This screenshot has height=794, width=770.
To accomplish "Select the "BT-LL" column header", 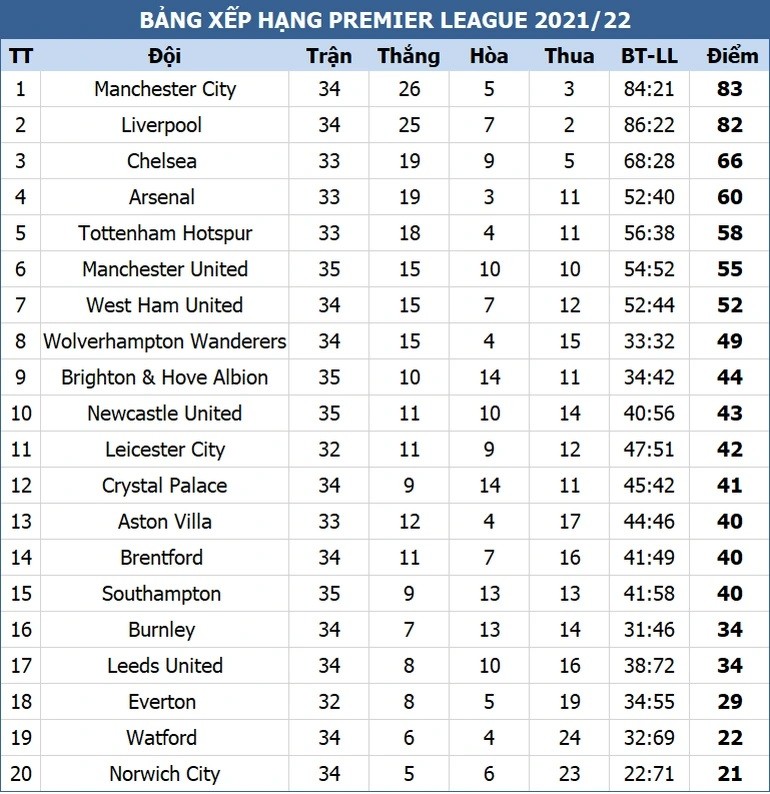I will point(650,55).
